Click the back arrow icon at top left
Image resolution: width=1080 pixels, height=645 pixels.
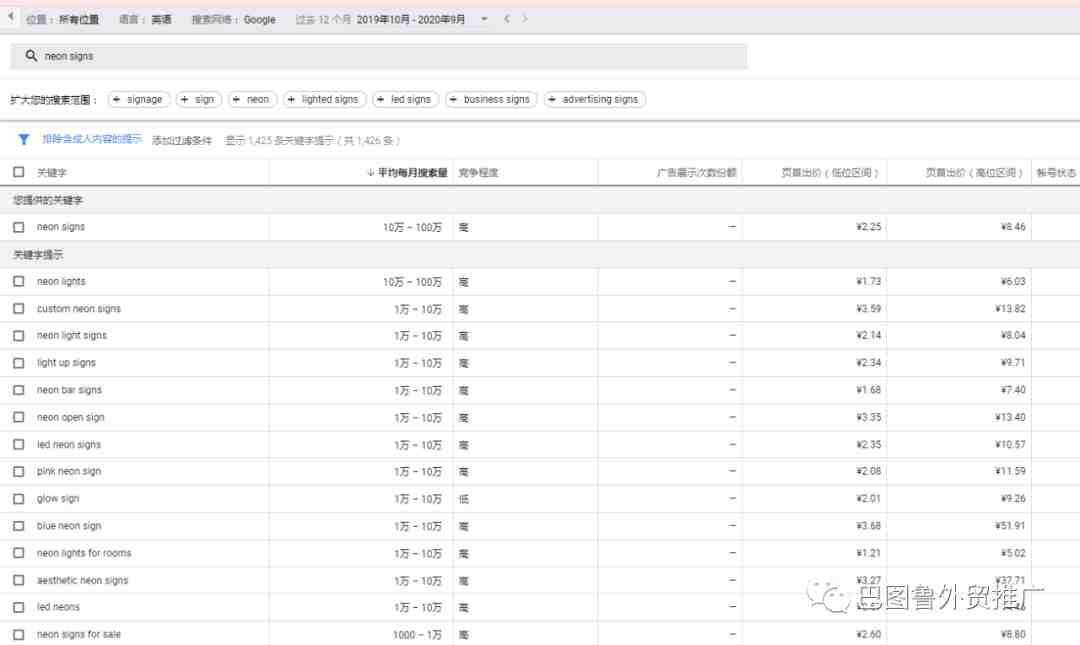(10, 17)
